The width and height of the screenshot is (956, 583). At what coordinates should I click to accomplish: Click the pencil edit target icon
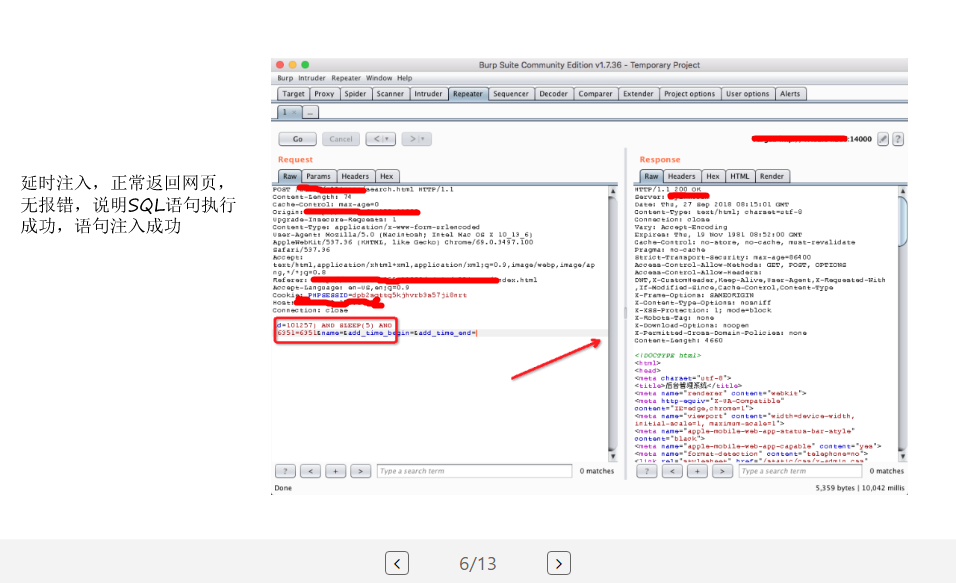[883, 139]
